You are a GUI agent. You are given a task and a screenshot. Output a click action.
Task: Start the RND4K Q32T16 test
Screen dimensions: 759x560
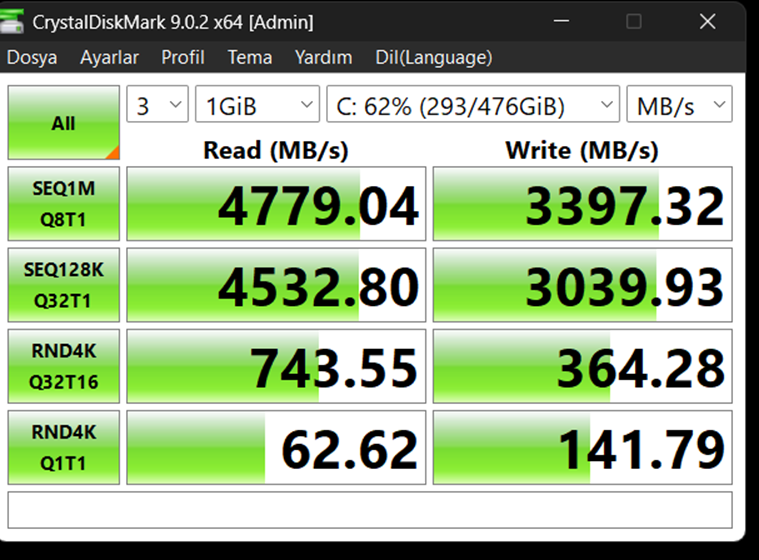coord(63,366)
